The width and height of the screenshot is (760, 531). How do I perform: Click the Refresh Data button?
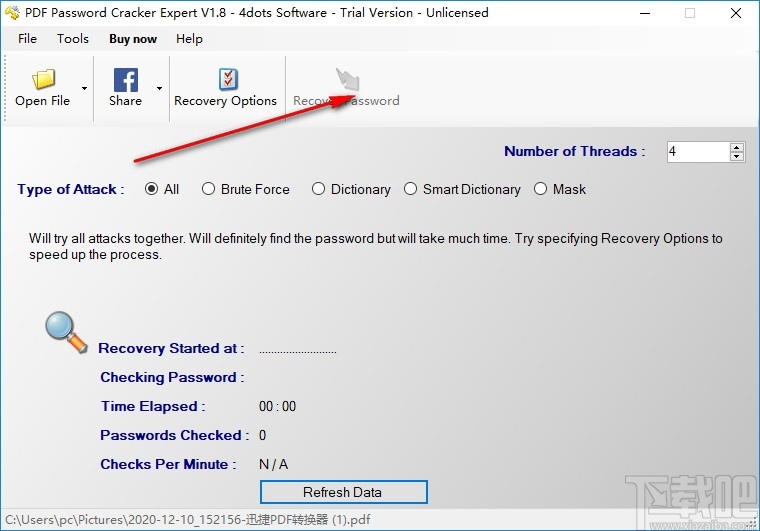[x=344, y=492]
